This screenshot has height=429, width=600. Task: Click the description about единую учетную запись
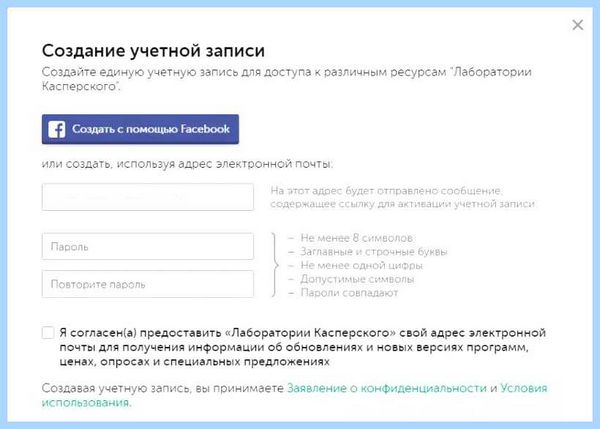[x=287, y=79]
